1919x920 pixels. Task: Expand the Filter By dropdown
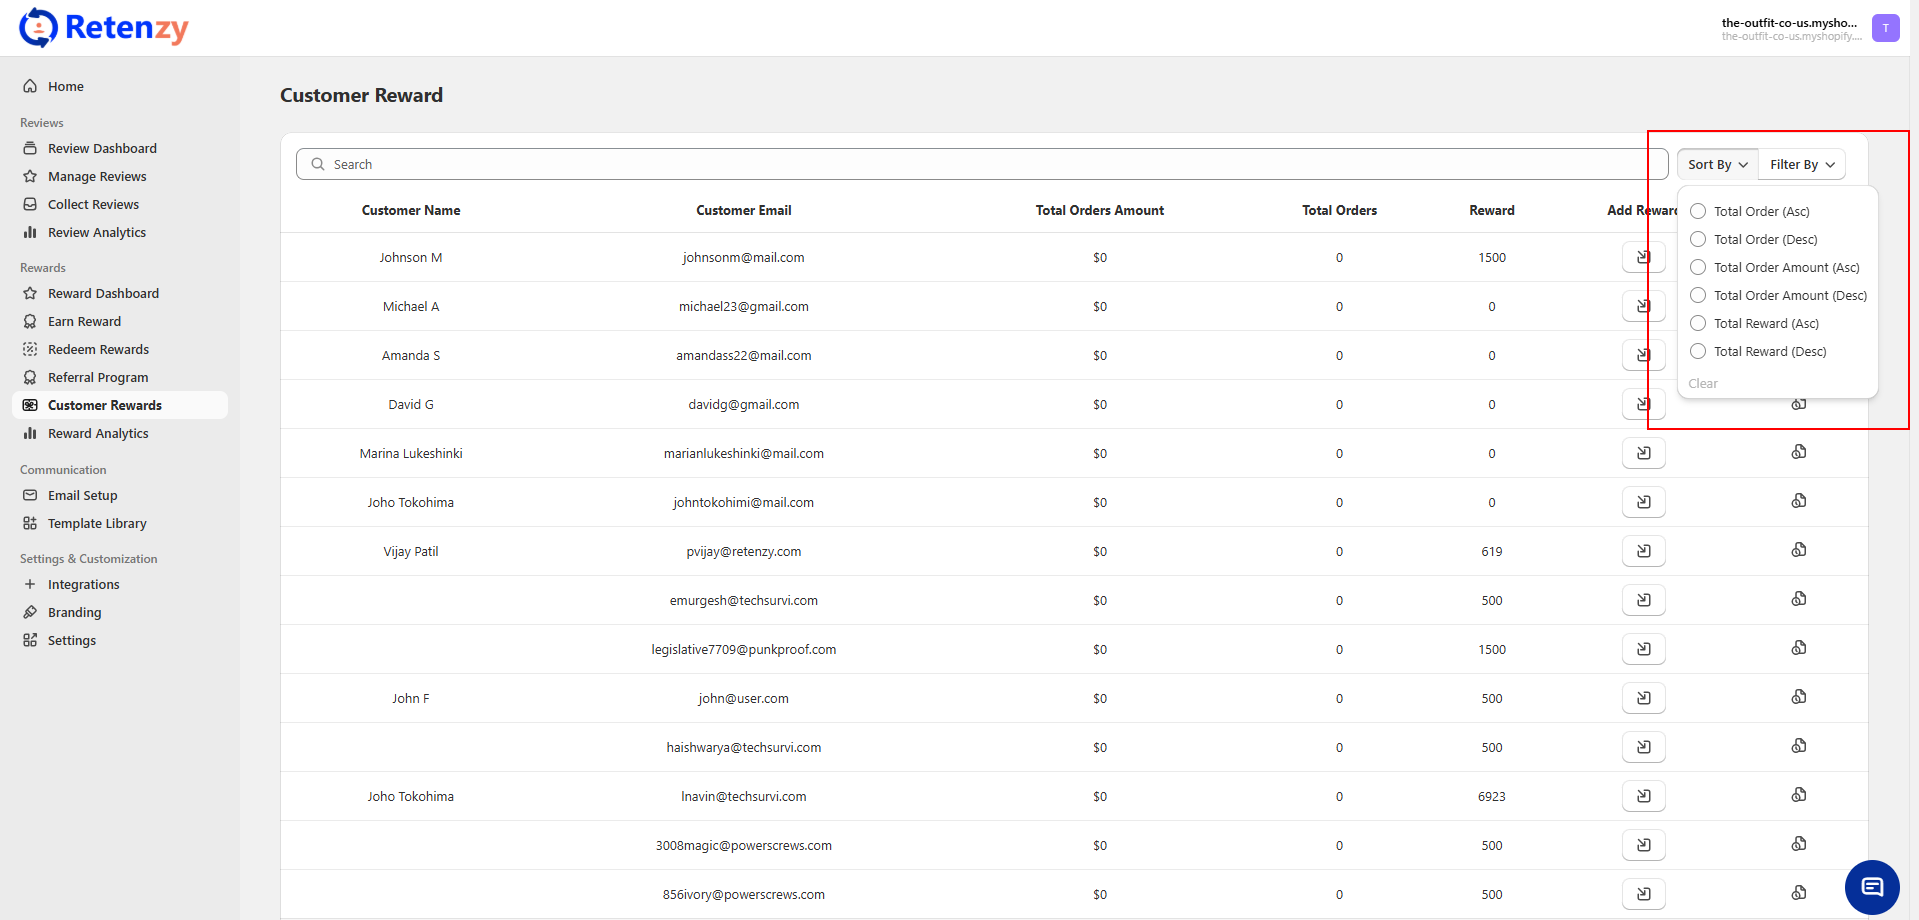click(x=1801, y=164)
